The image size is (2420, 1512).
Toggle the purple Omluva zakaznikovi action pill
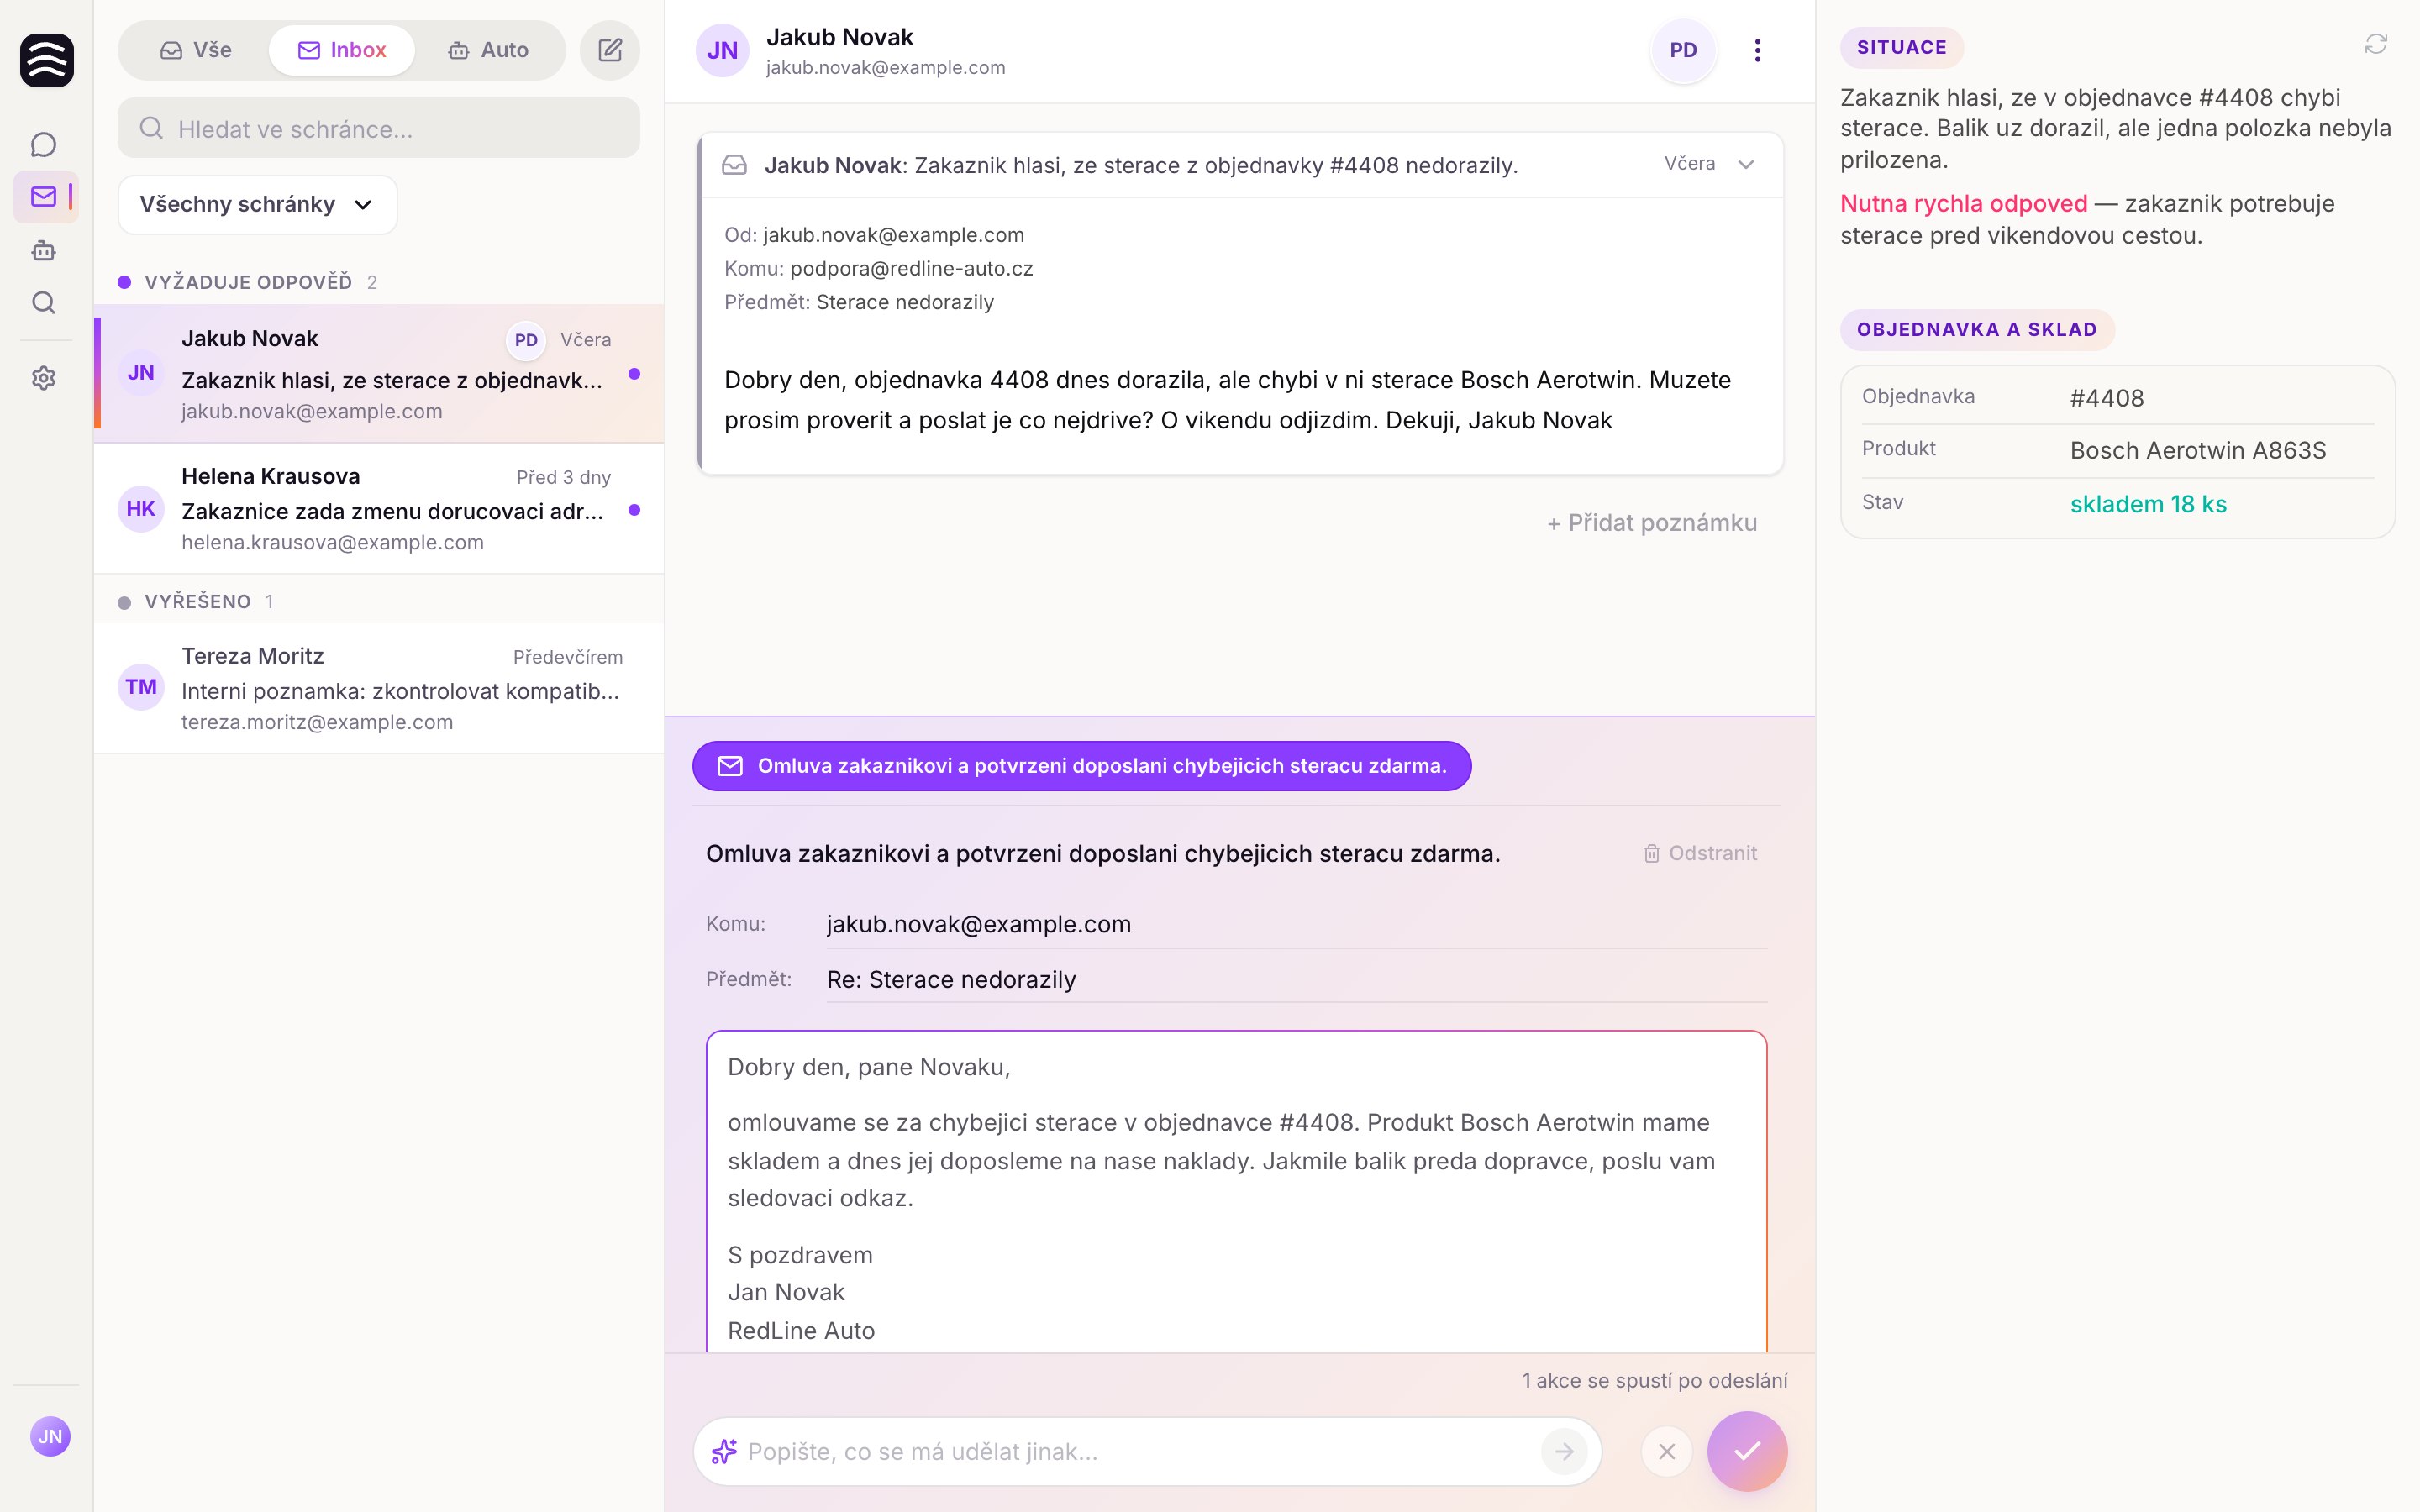(1082, 766)
